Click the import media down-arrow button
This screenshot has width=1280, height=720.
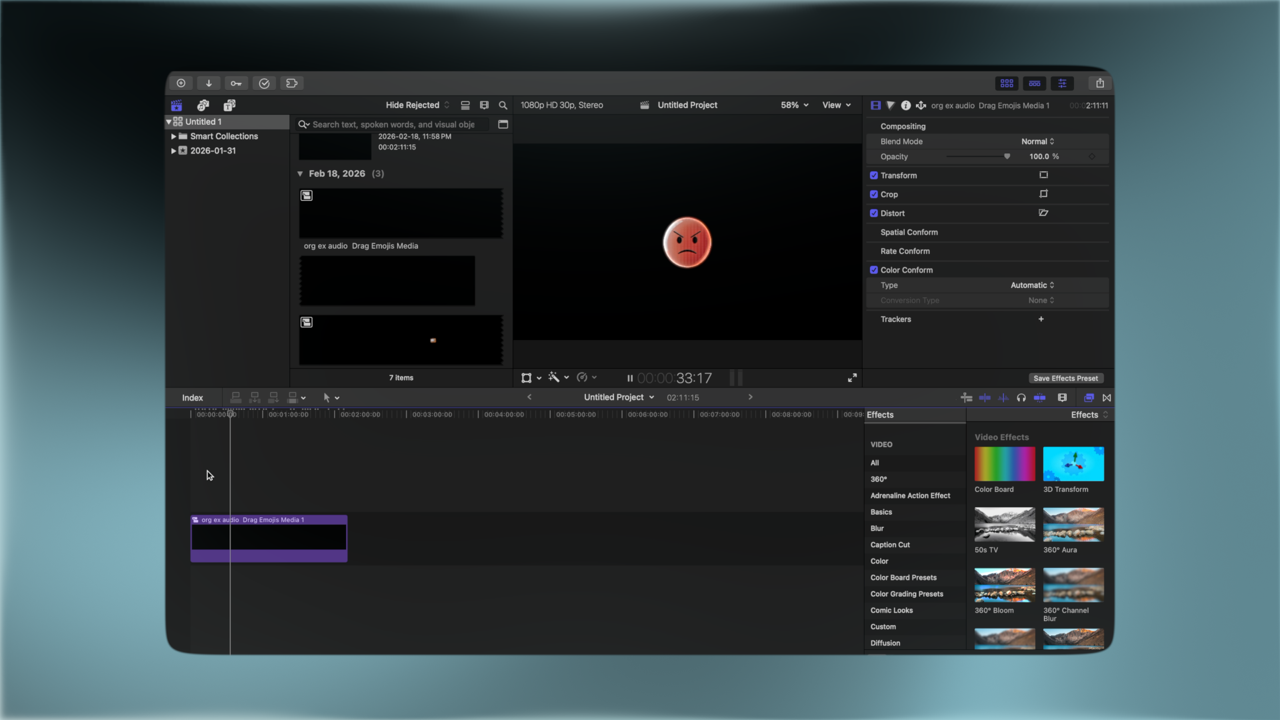[209, 83]
